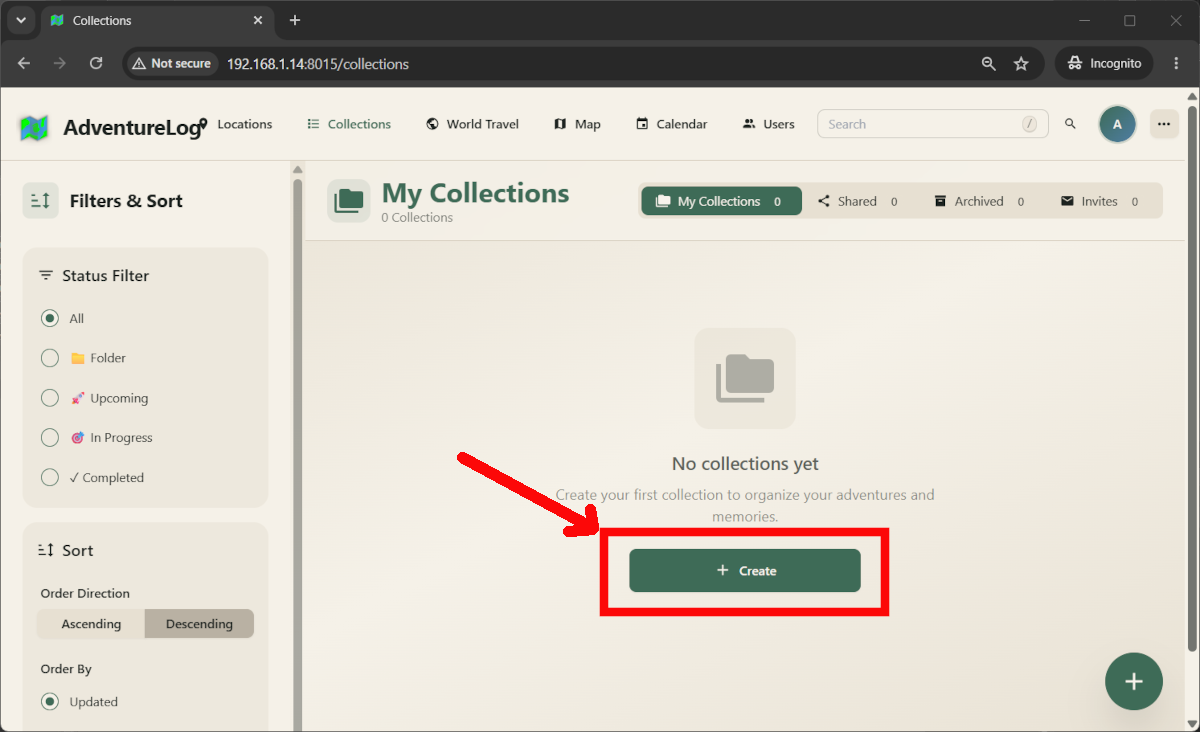Click the Order By label
The height and width of the screenshot is (732, 1200).
pyautogui.click(x=66, y=669)
